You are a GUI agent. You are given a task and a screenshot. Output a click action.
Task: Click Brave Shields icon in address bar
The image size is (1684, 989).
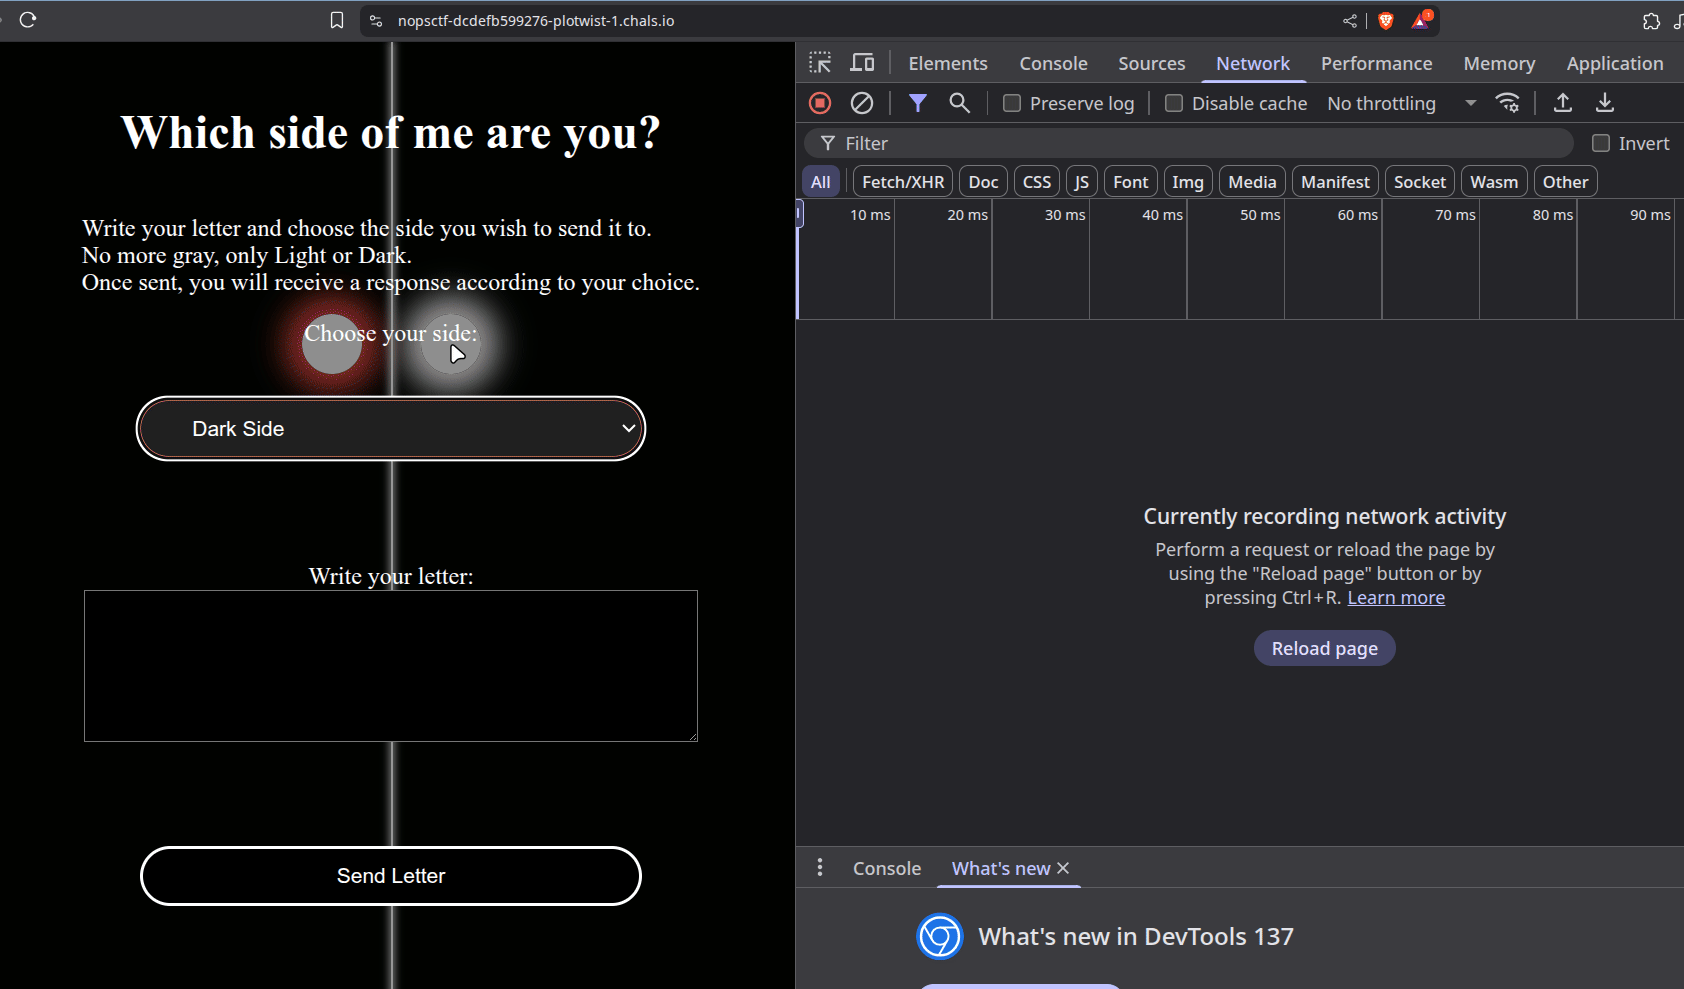(1386, 21)
